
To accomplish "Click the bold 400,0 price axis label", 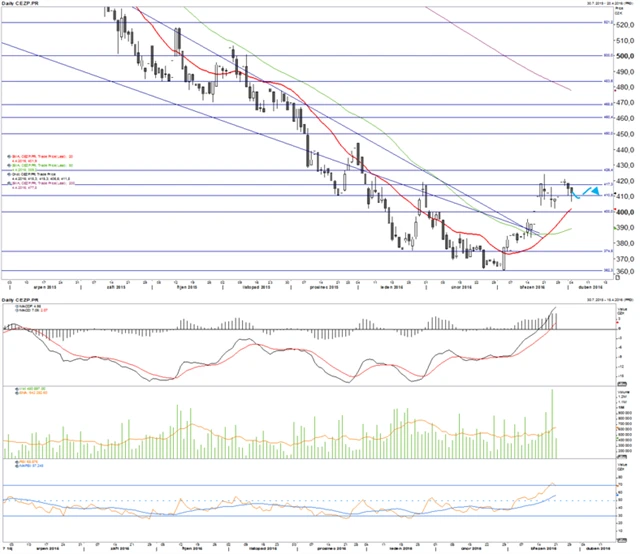I will 625,212.
